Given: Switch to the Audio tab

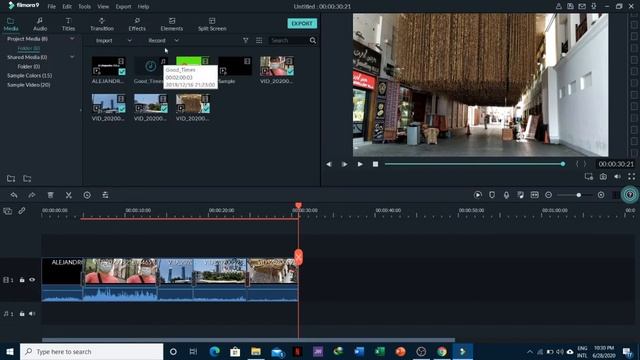Looking at the screenshot, I should pyautogui.click(x=40, y=24).
